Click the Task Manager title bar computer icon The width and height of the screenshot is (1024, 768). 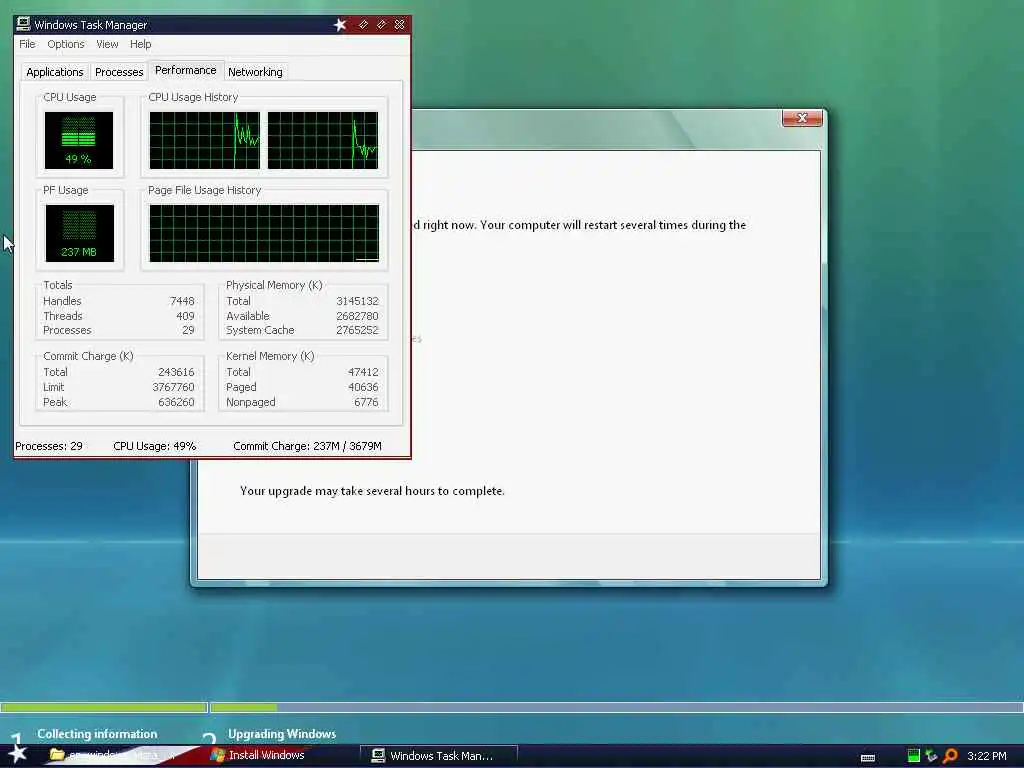click(24, 24)
